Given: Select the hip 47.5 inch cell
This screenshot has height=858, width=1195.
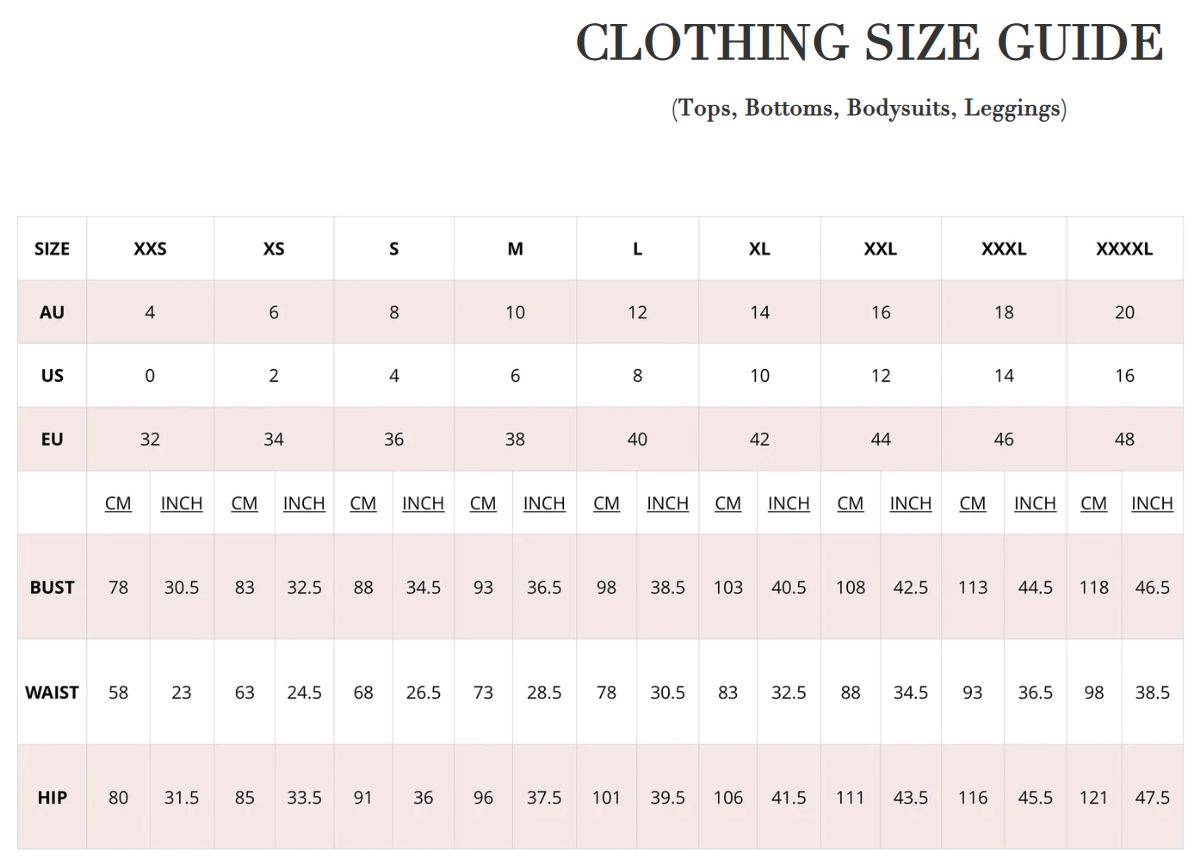Looking at the screenshot, I should pos(1152,798).
